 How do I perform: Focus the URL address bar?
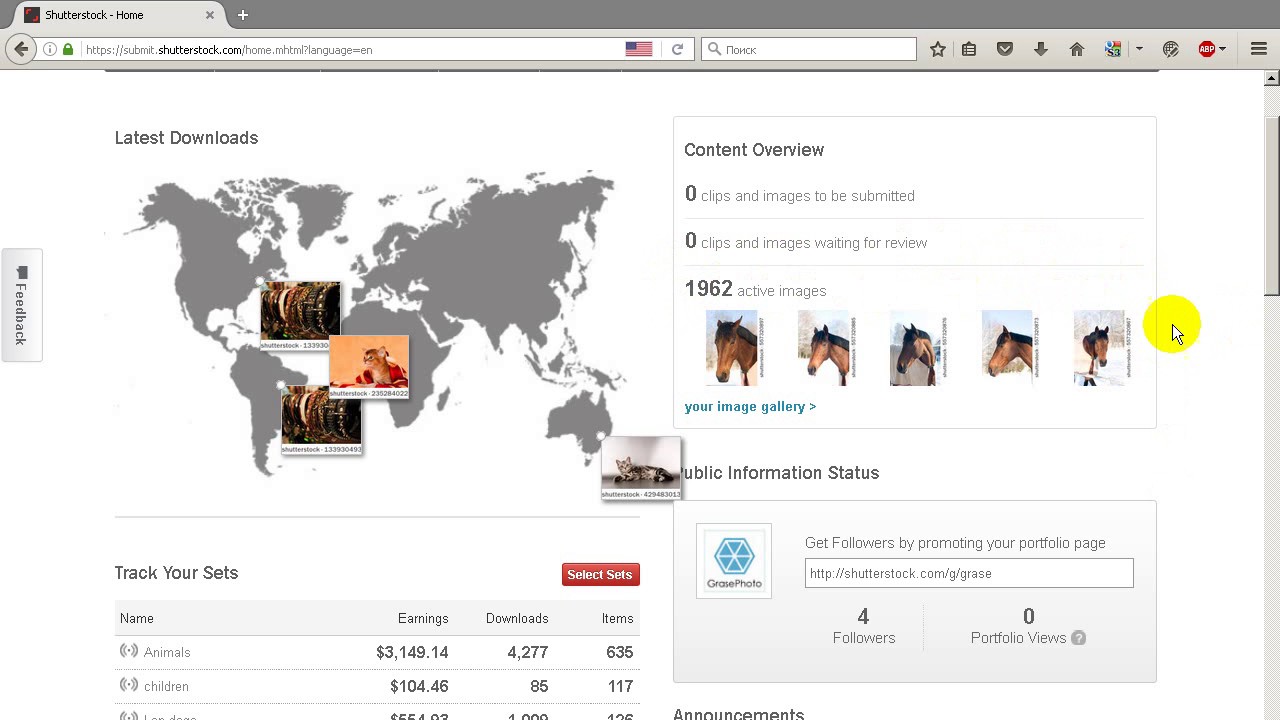[352, 49]
